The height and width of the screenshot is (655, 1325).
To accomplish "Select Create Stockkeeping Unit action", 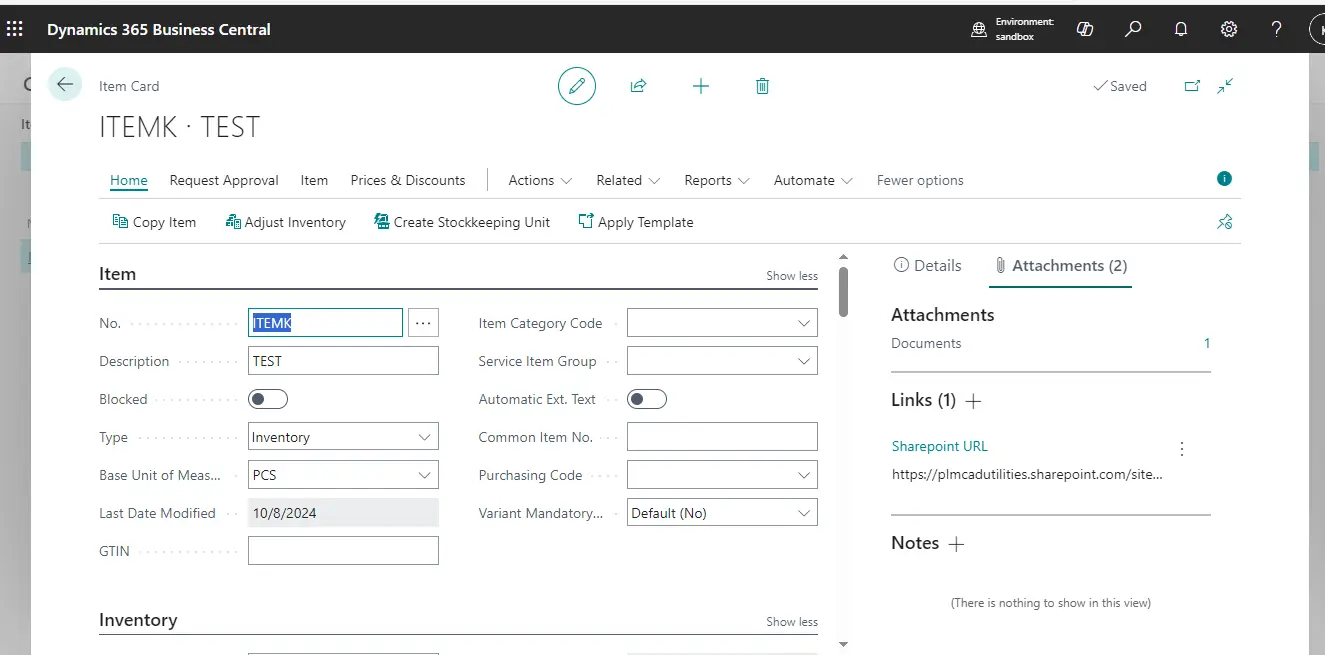I will pos(462,221).
